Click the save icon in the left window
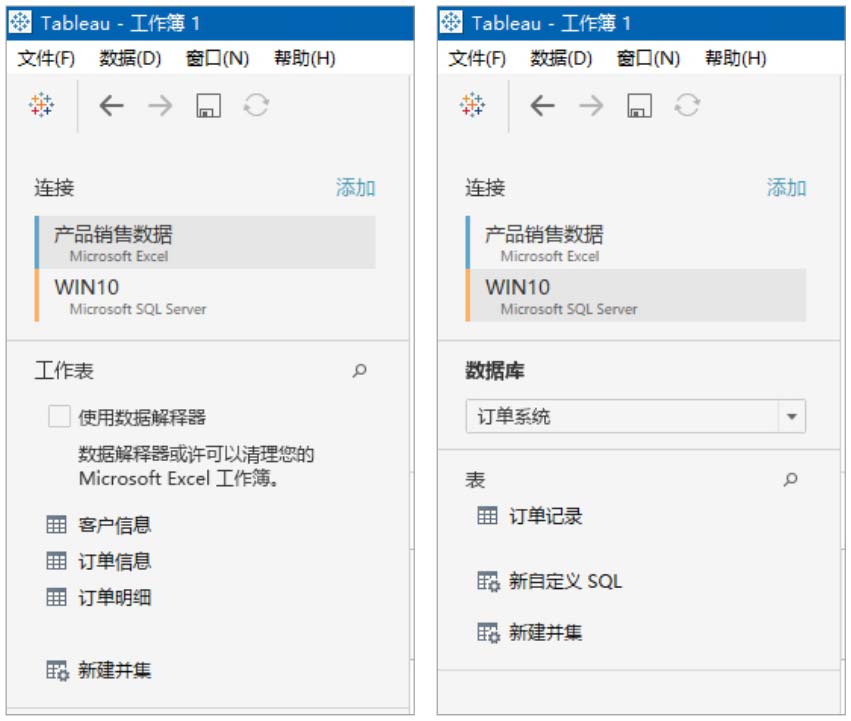The height and width of the screenshot is (721, 851). [x=208, y=105]
